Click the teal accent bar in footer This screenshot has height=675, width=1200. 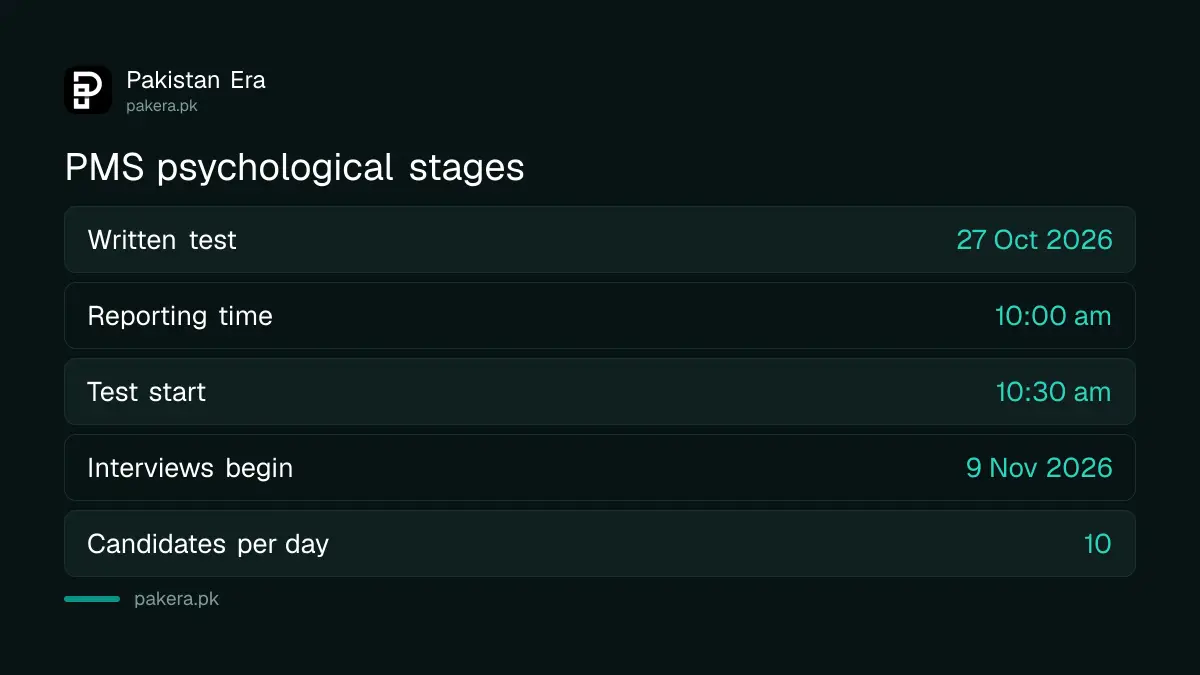point(92,599)
